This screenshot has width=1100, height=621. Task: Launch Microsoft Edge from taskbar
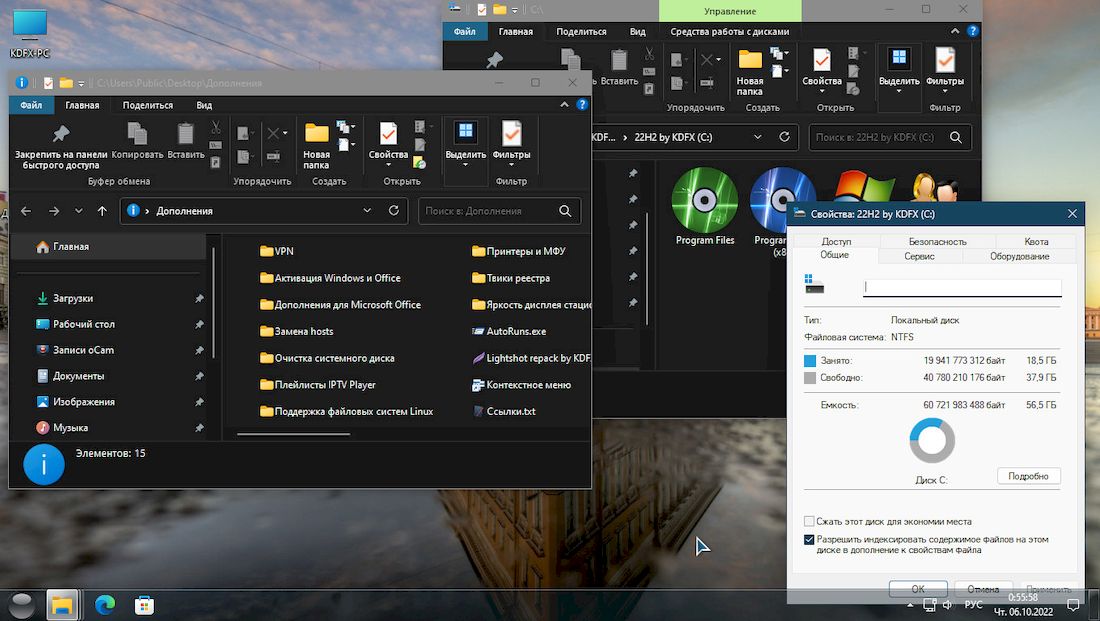tap(105, 605)
